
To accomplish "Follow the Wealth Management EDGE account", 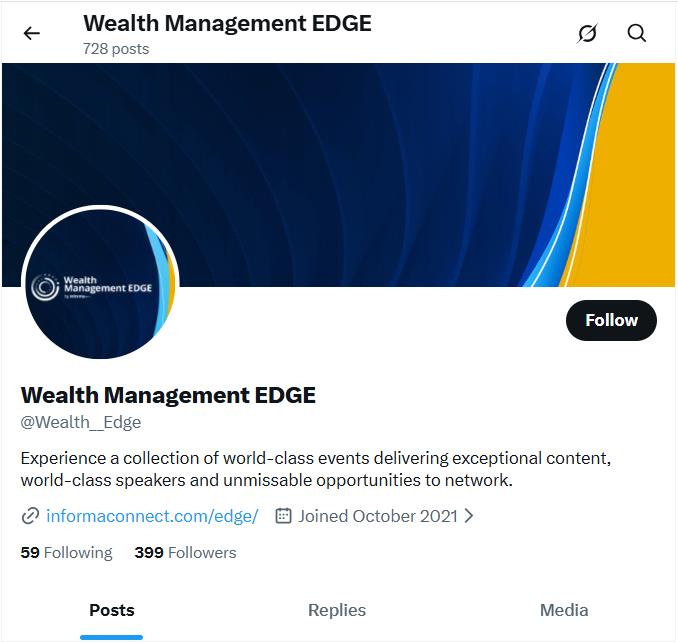I will tap(611, 320).
